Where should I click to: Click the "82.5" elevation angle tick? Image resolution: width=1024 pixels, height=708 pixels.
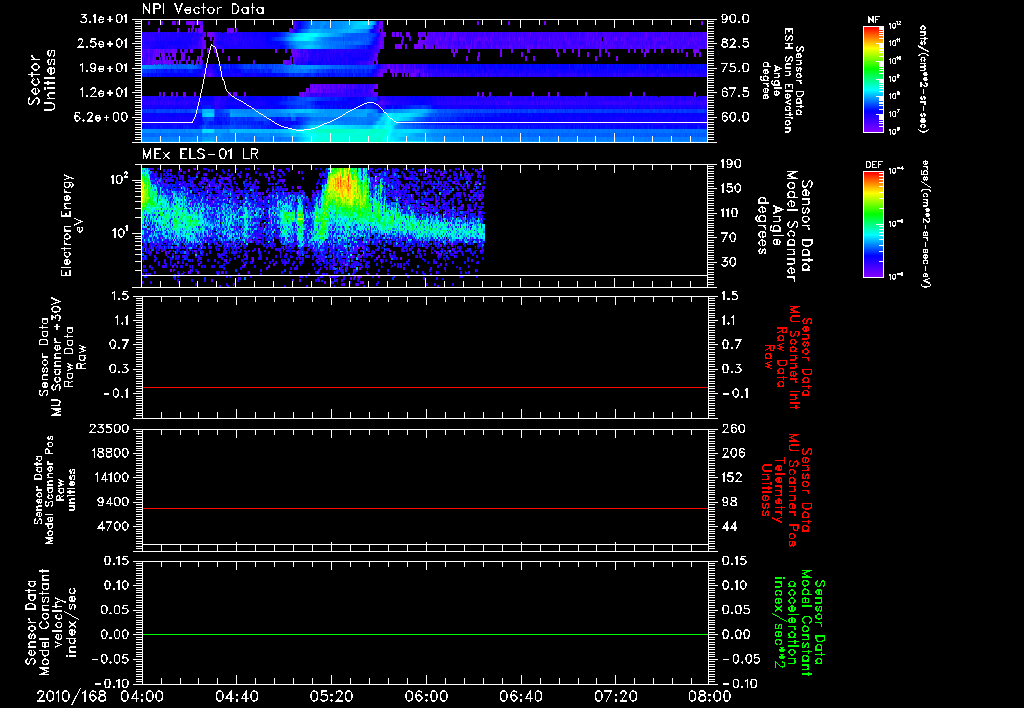tap(735, 43)
